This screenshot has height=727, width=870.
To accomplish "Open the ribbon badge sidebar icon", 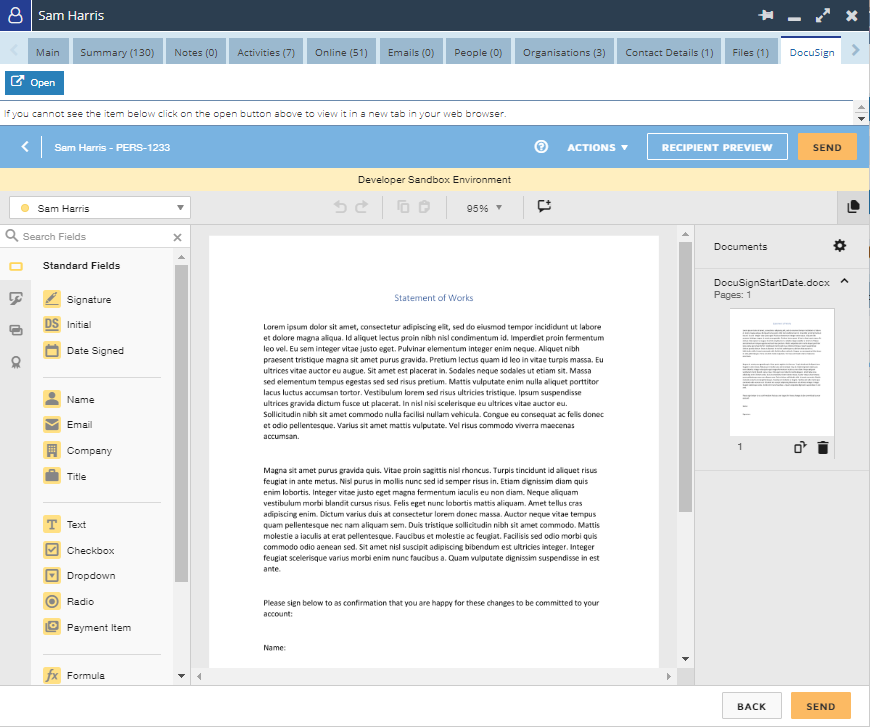I will click(16, 362).
